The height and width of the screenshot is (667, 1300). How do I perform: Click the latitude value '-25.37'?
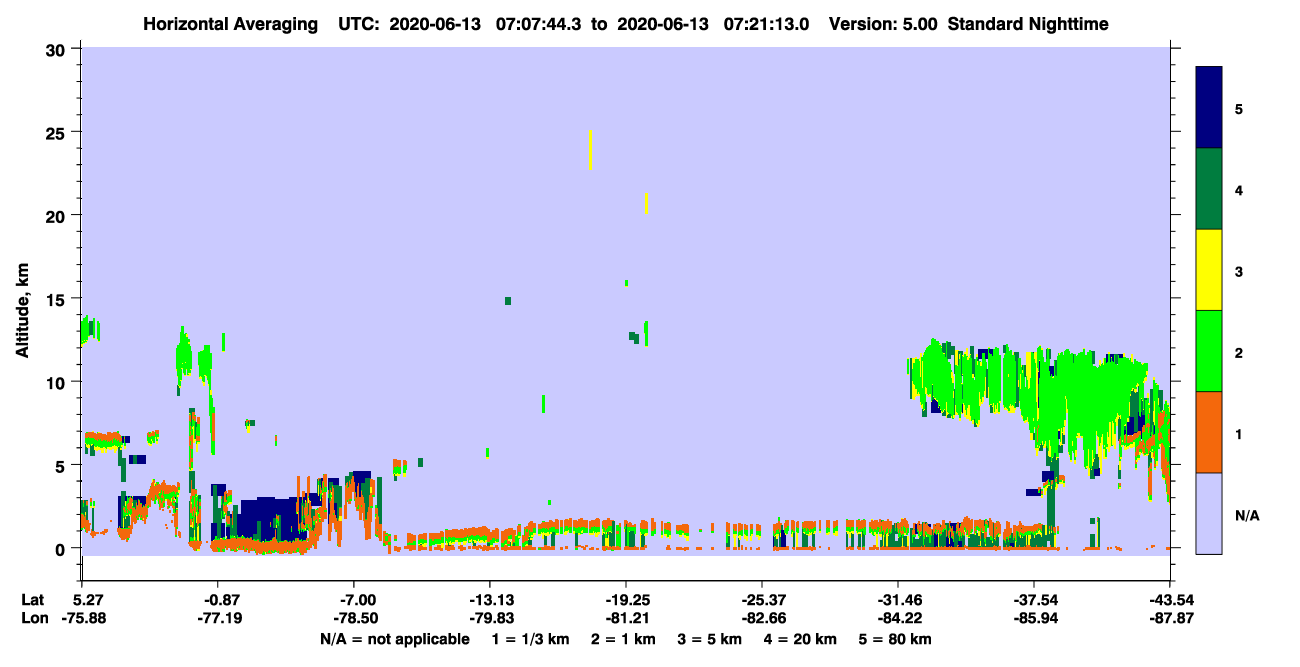coord(761,600)
